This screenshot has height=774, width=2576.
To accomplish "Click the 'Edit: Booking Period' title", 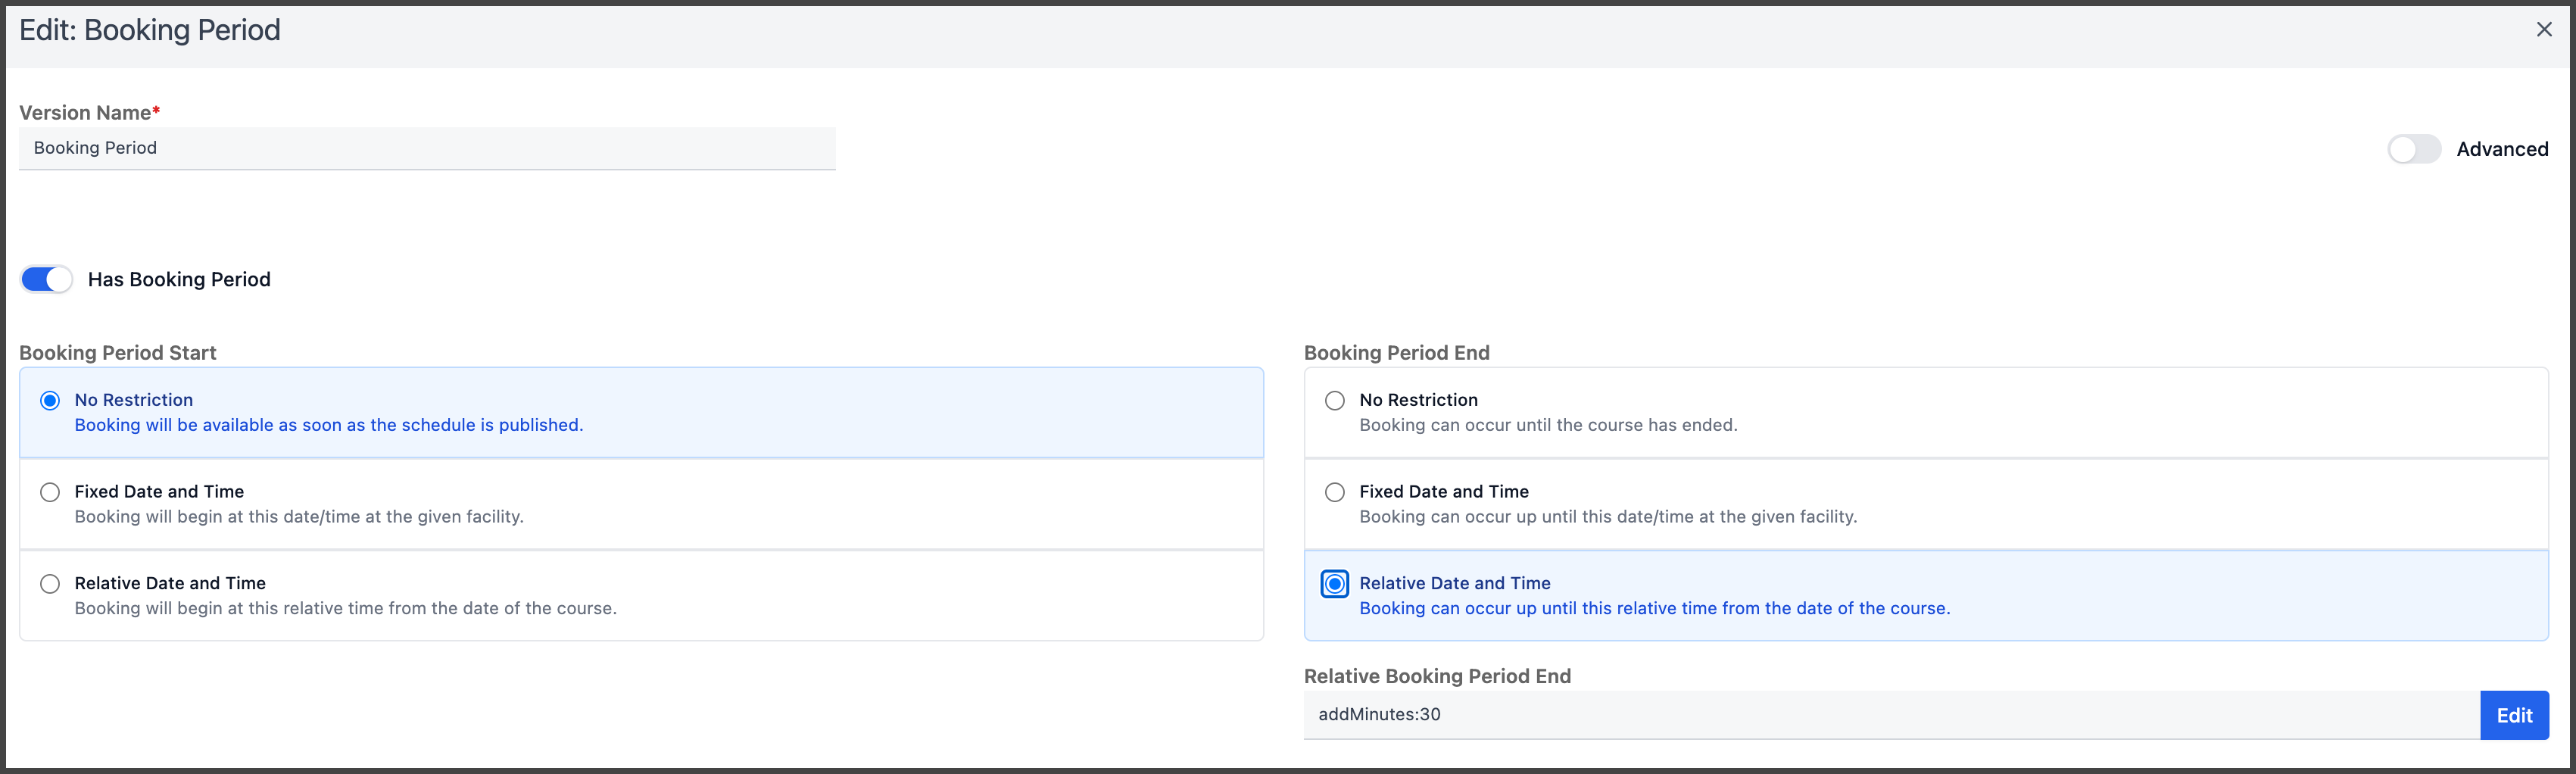I will pos(150,30).
